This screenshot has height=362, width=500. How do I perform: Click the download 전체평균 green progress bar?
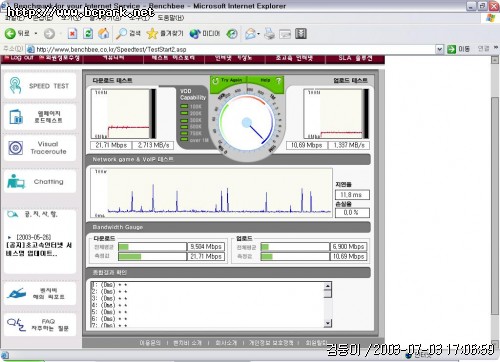pos(124,247)
